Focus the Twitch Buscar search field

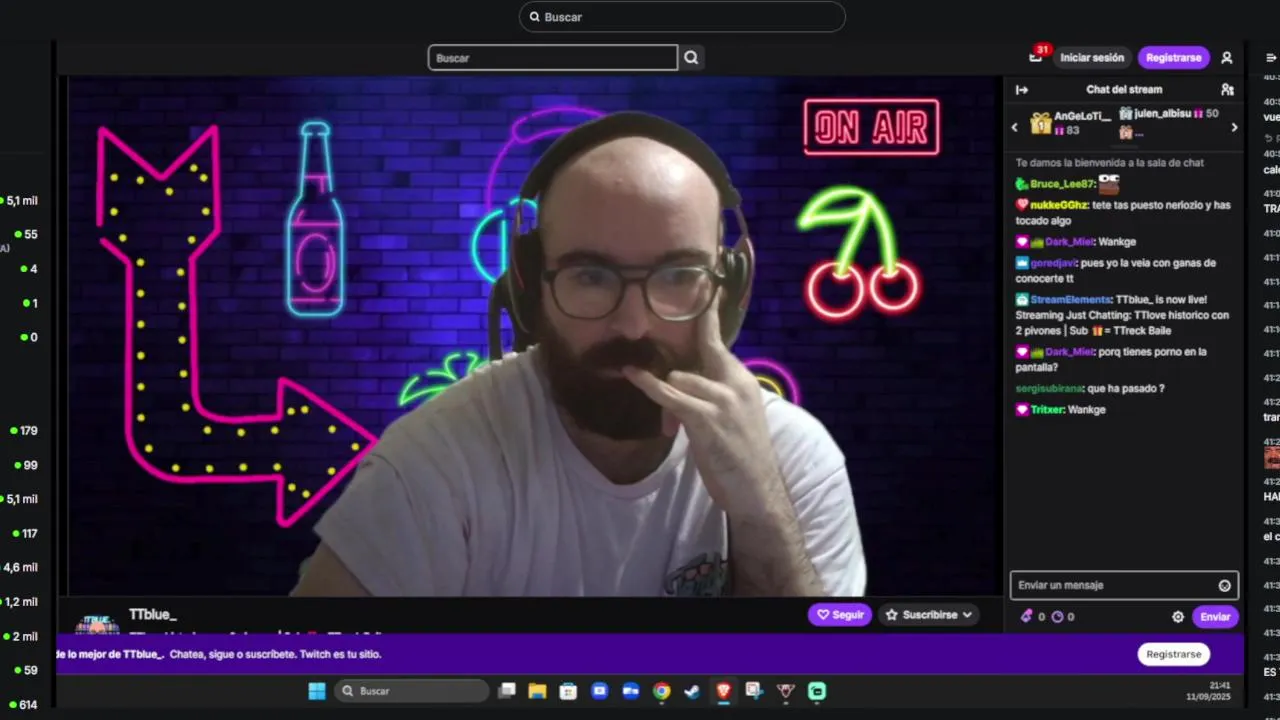pyautogui.click(x=553, y=58)
